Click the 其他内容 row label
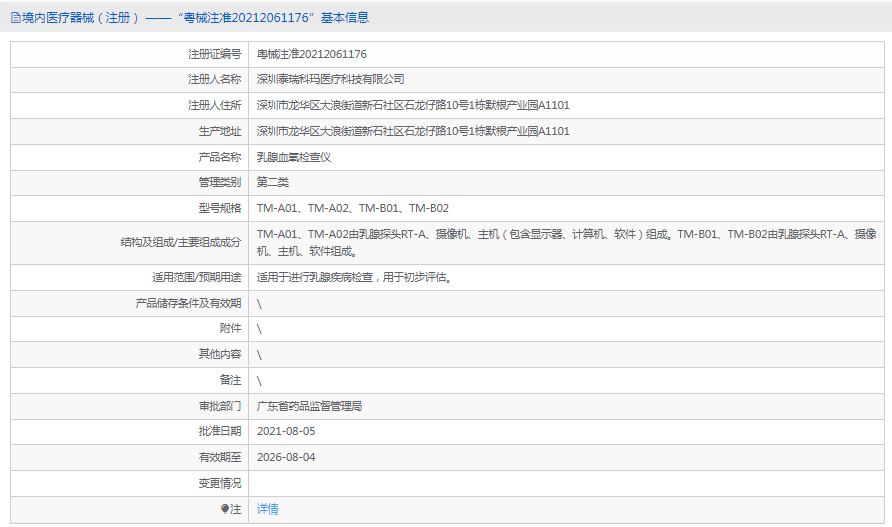This screenshot has height=527, width=892. (x=220, y=354)
